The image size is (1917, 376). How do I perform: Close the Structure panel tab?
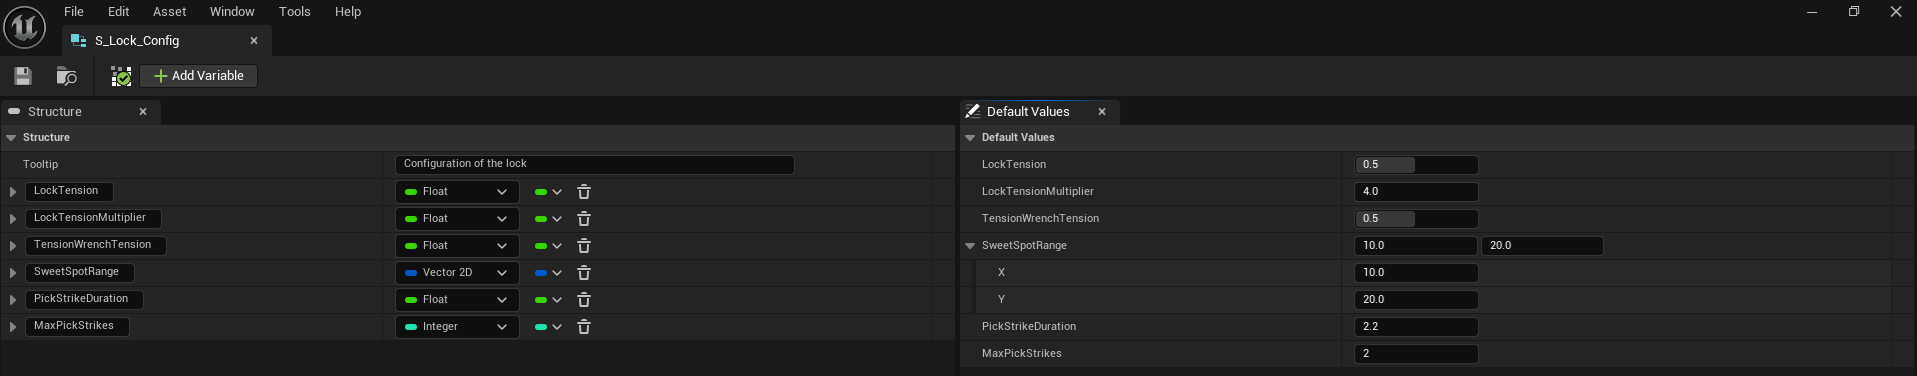pyautogui.click(x=143, y=112)
